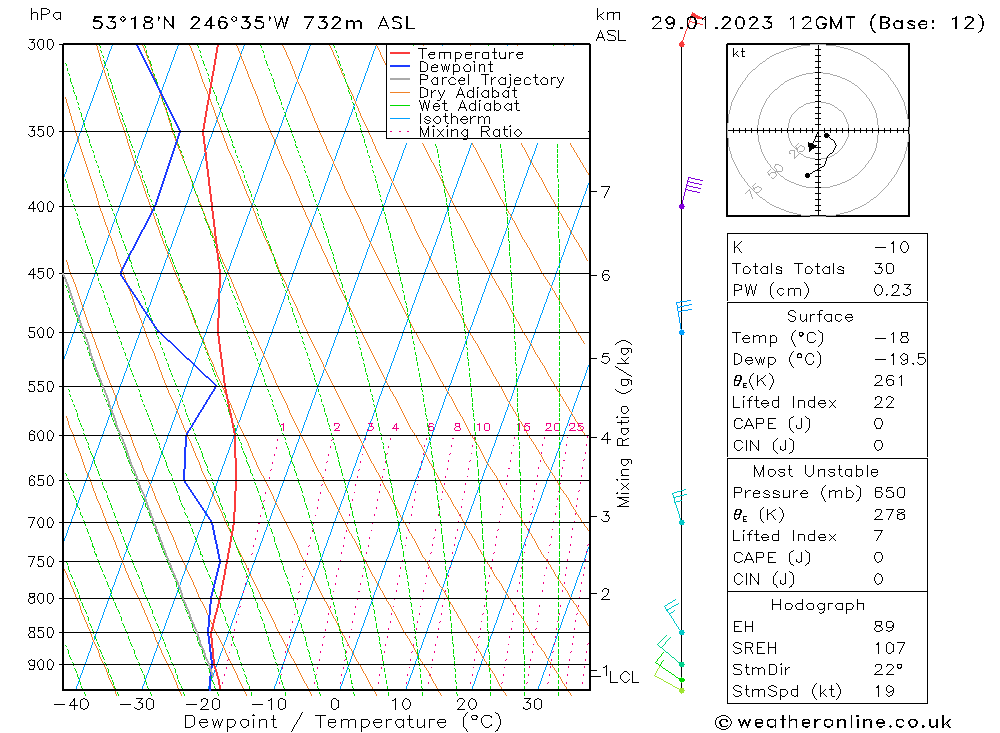Viewport: 1000px width, 733px height.
Task: Click the StmSpd (kt) value 19
Action: click(x=884, y=692)
